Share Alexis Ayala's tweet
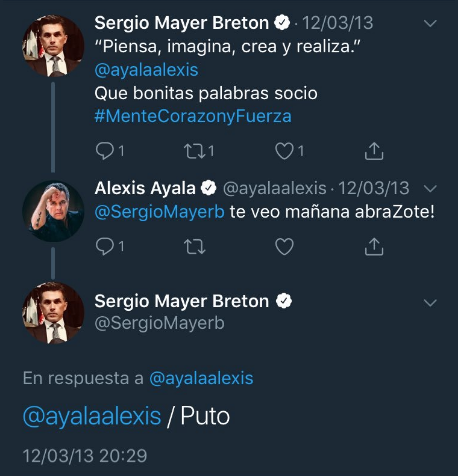 click(374, 247)
